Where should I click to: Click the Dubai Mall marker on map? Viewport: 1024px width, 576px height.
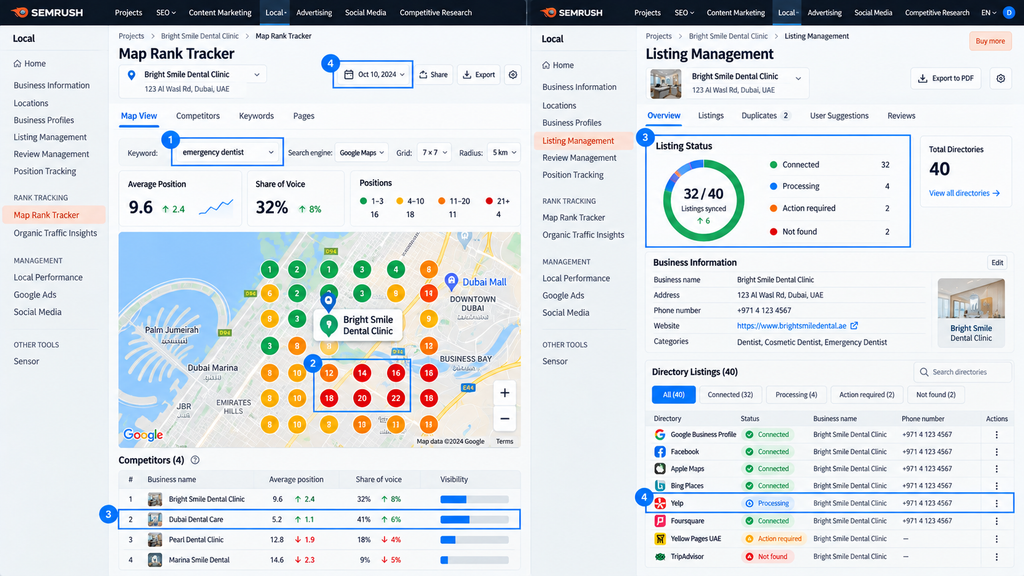click(451, 281)
